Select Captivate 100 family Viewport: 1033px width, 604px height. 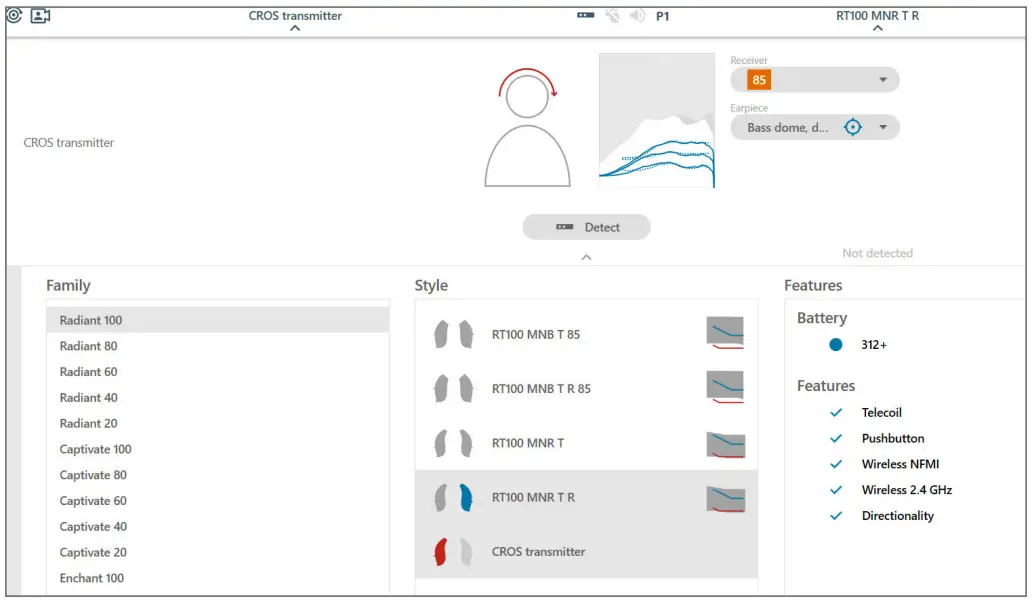pyautogui.click(x=218, y=449)
